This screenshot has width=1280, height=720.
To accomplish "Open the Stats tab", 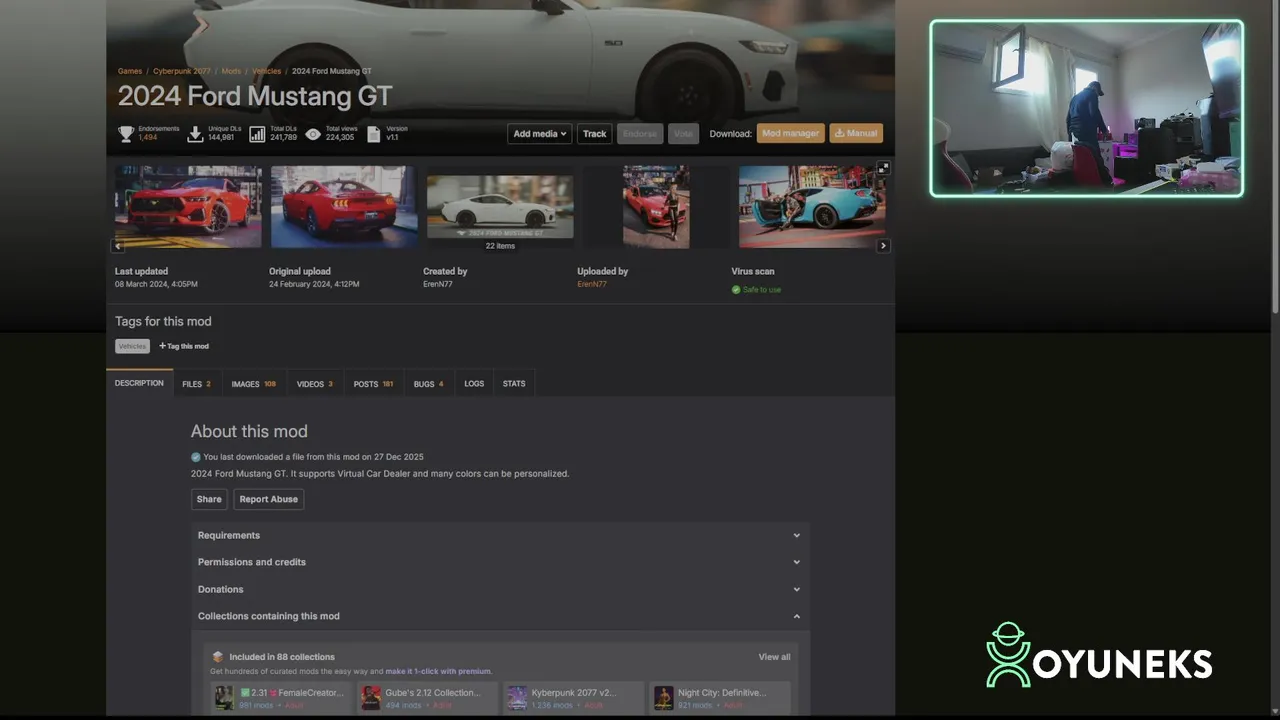I will tap(514, 384).
